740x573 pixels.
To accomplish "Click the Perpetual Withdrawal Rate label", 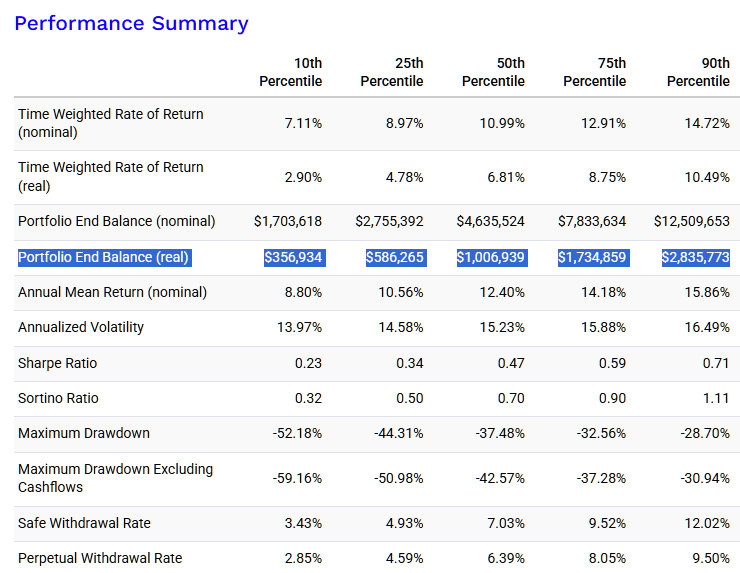I will 100,558.
